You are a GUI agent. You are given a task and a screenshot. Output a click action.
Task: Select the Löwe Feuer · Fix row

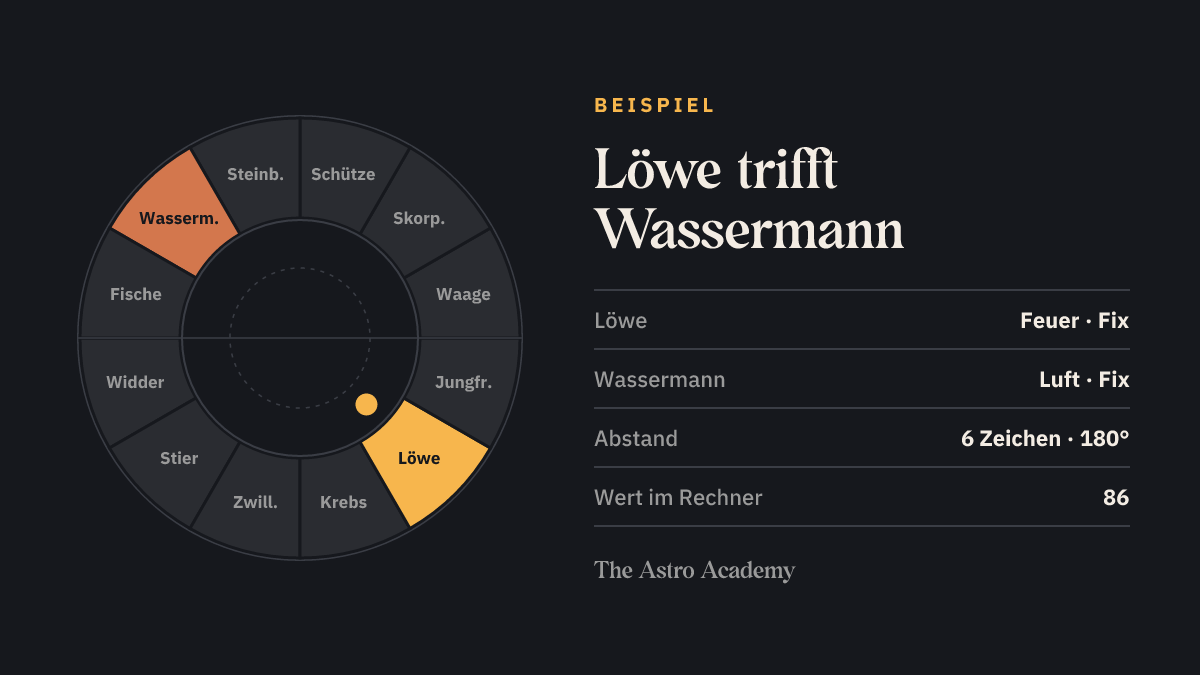(862, 320)
